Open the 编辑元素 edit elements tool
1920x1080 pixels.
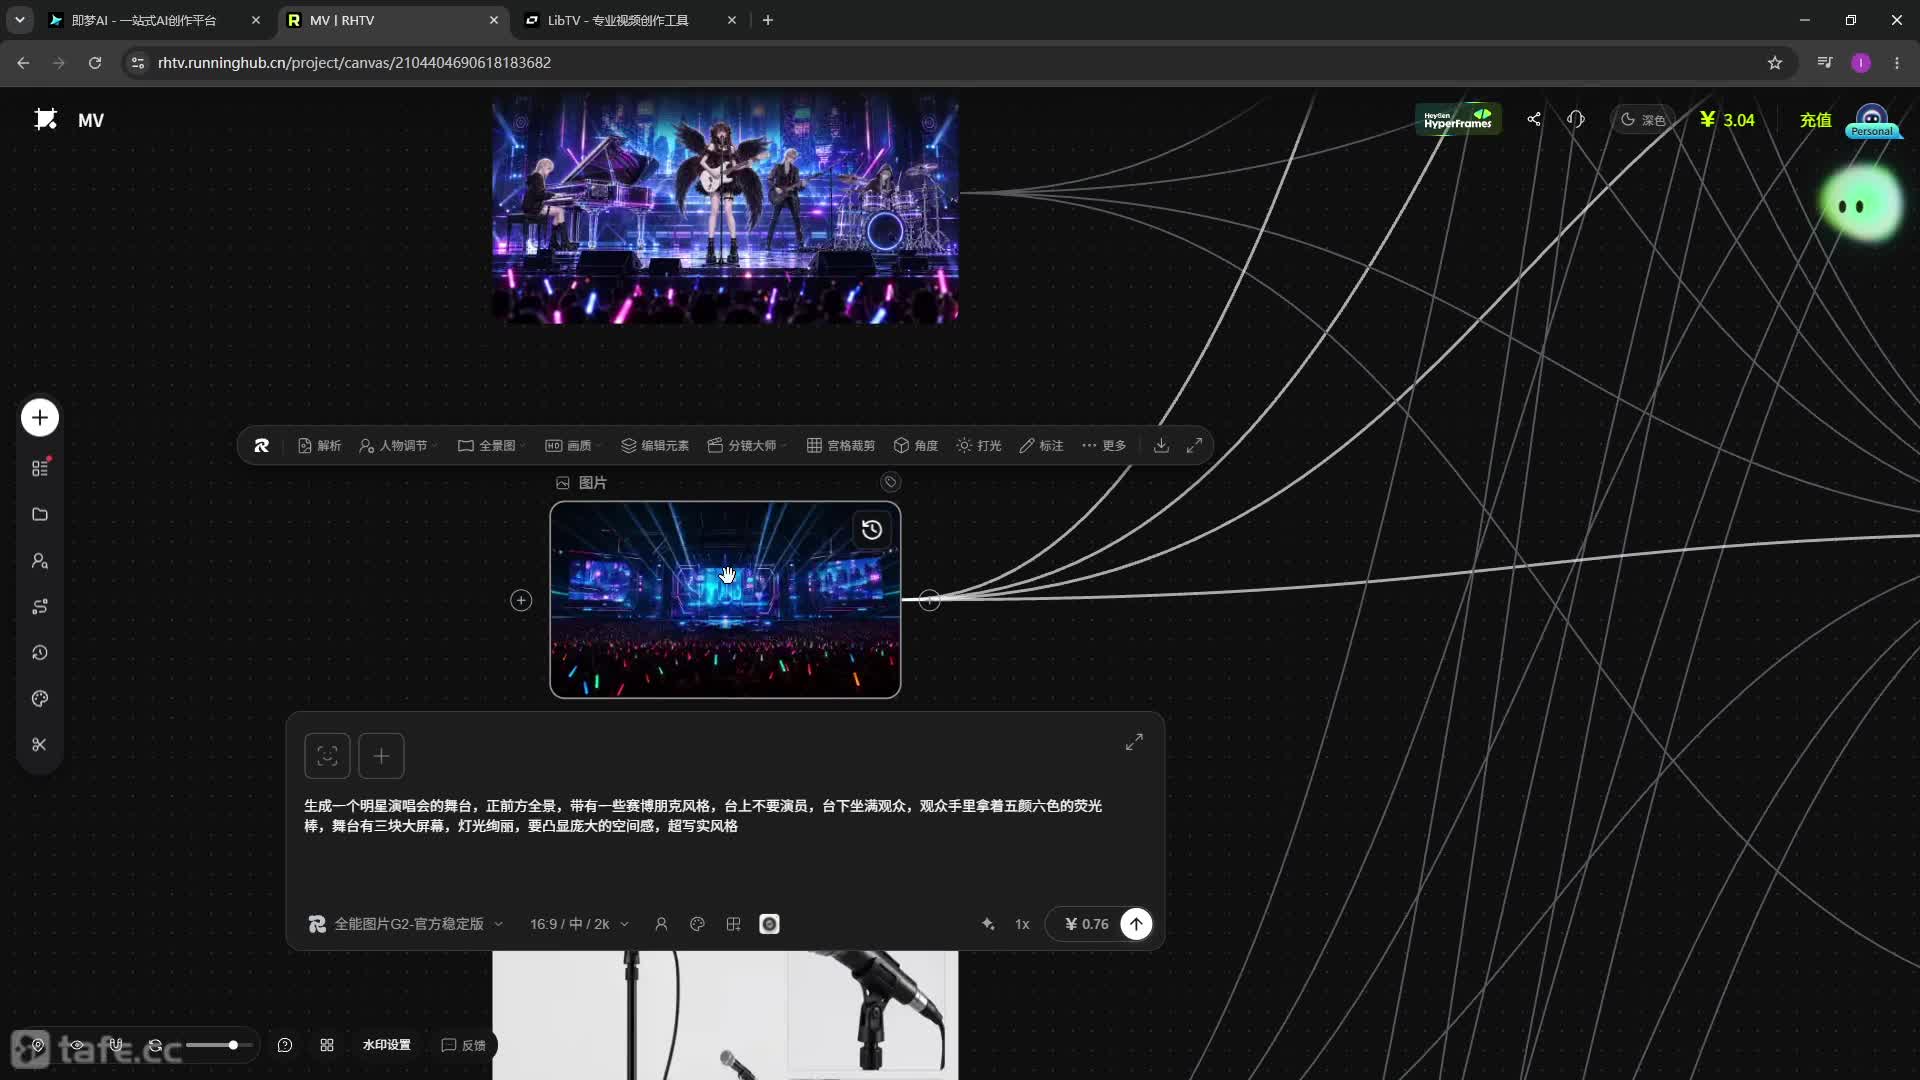pos(655,446)
